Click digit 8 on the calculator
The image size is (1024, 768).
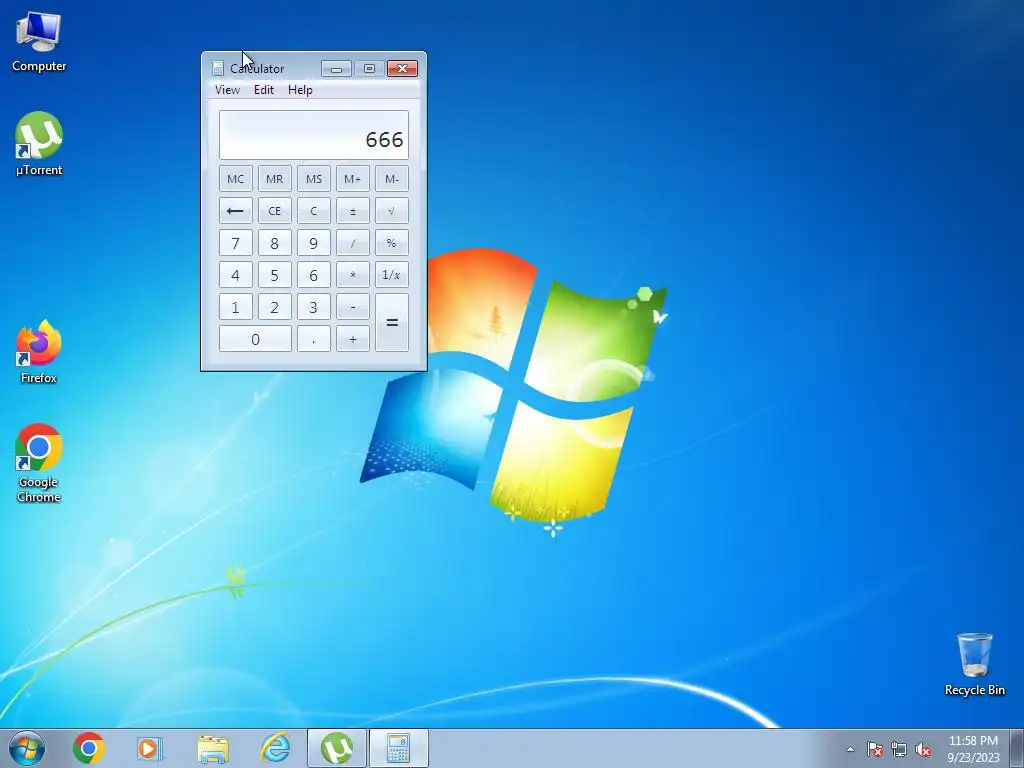[x=274, y=243]
